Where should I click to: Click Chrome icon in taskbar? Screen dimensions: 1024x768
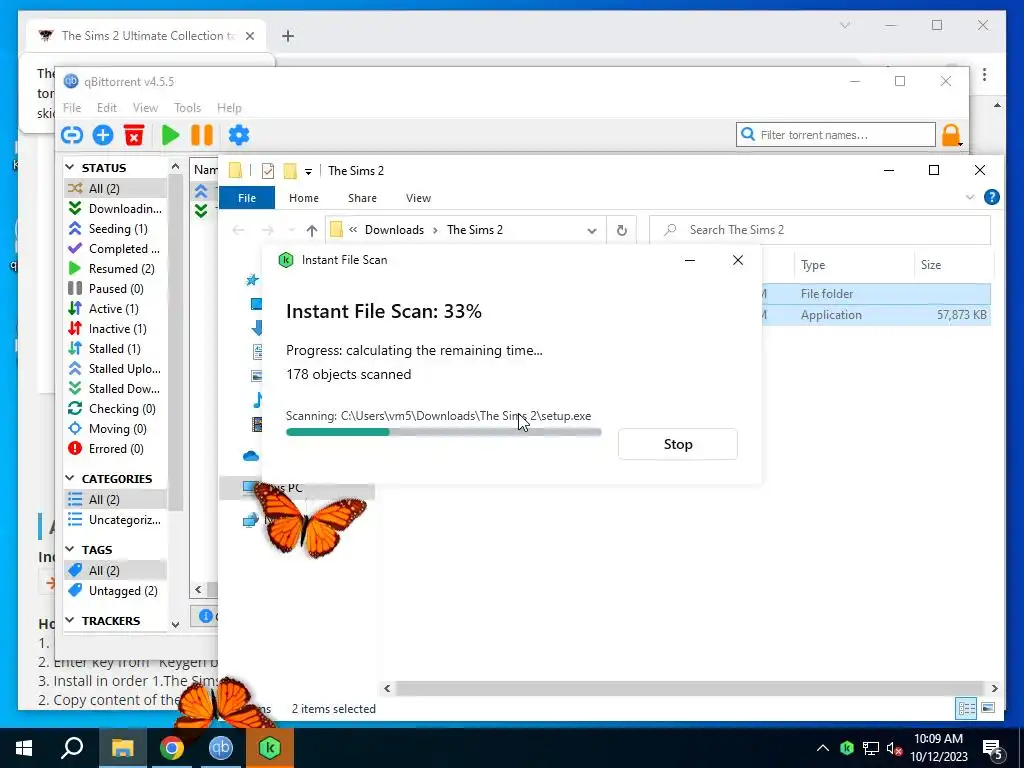[172, 748]
